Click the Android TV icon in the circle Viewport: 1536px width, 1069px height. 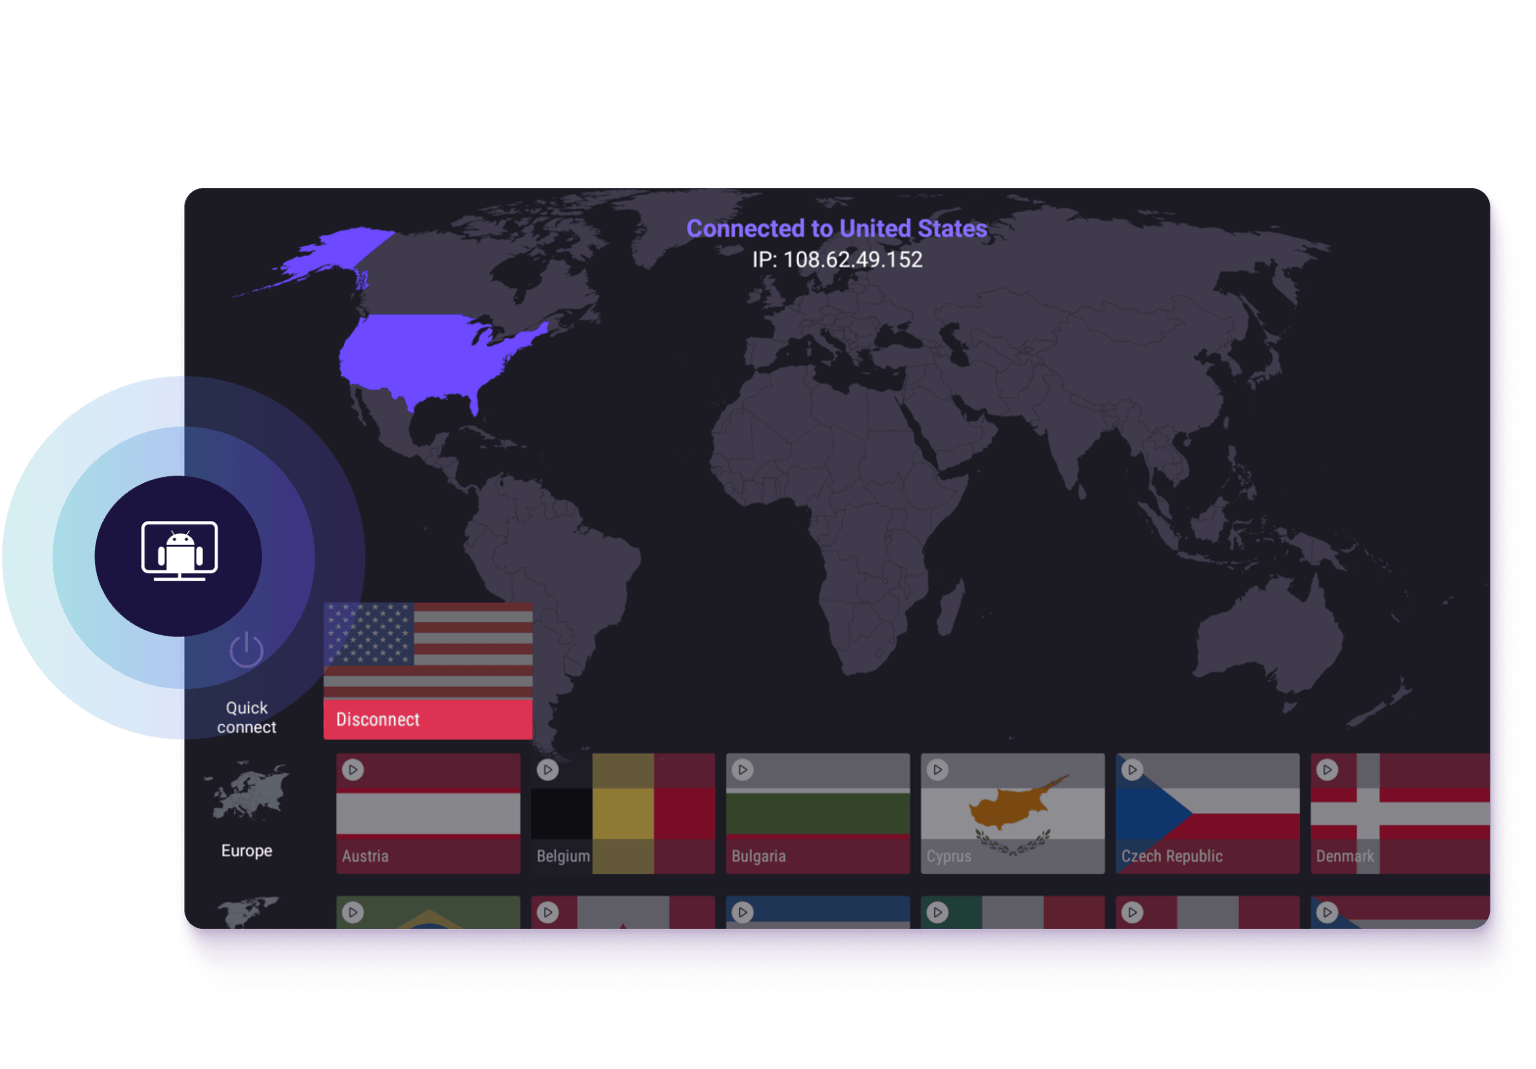tap(179, 551)
